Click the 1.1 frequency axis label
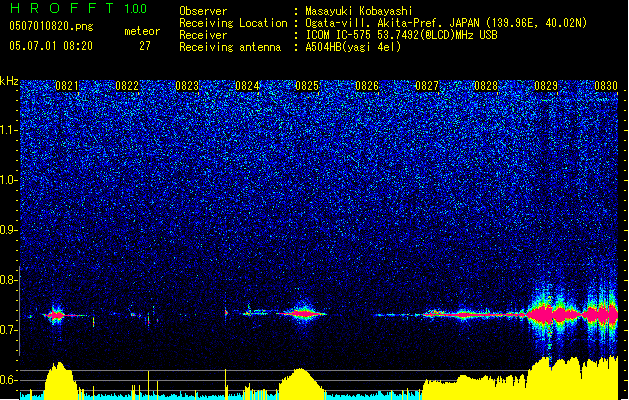The height and width of the screenshot is (400, 629). coord(9,130)
